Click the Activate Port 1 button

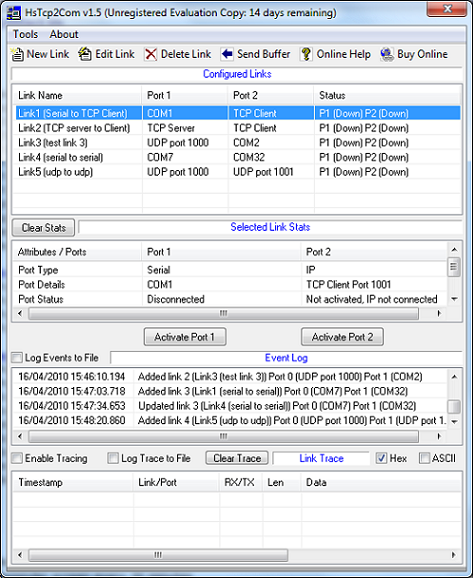pos(185,337)
